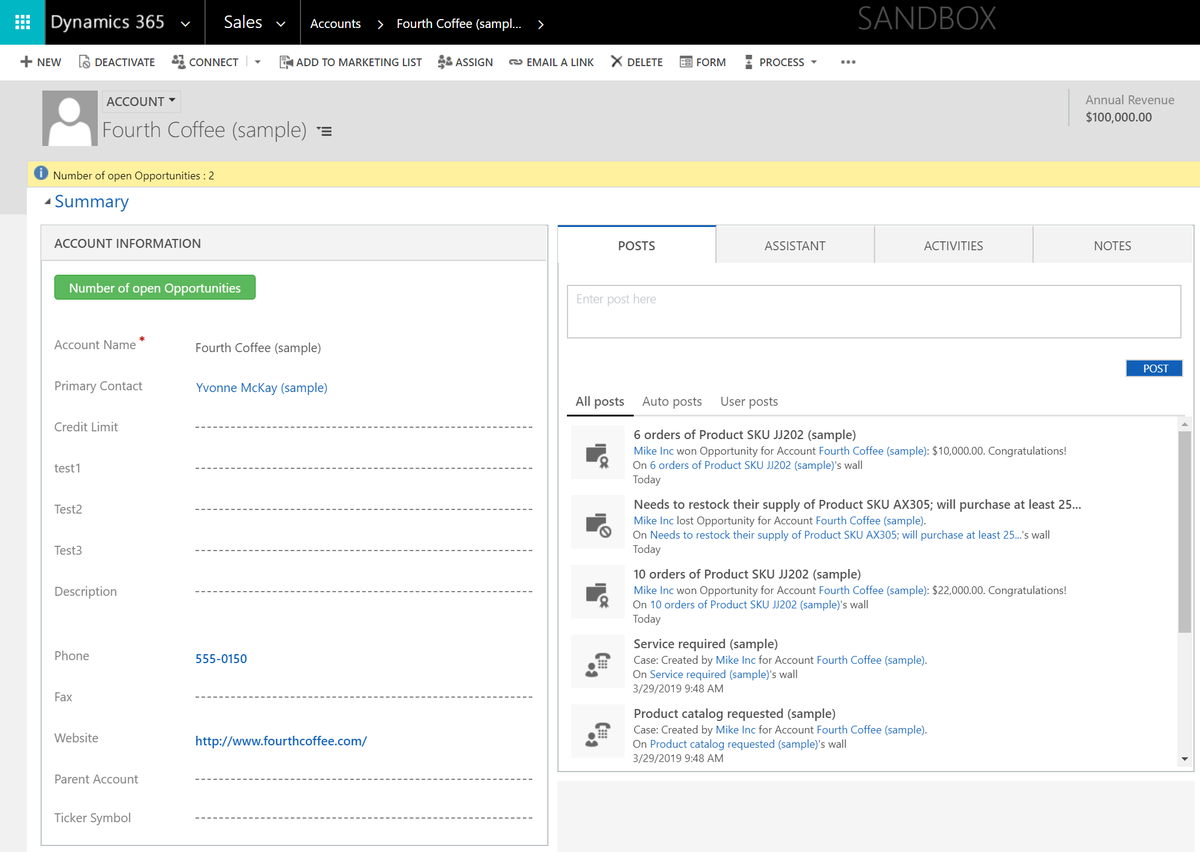
Task: Click the Email a Link icon
Action: click(x=515, y=62)
